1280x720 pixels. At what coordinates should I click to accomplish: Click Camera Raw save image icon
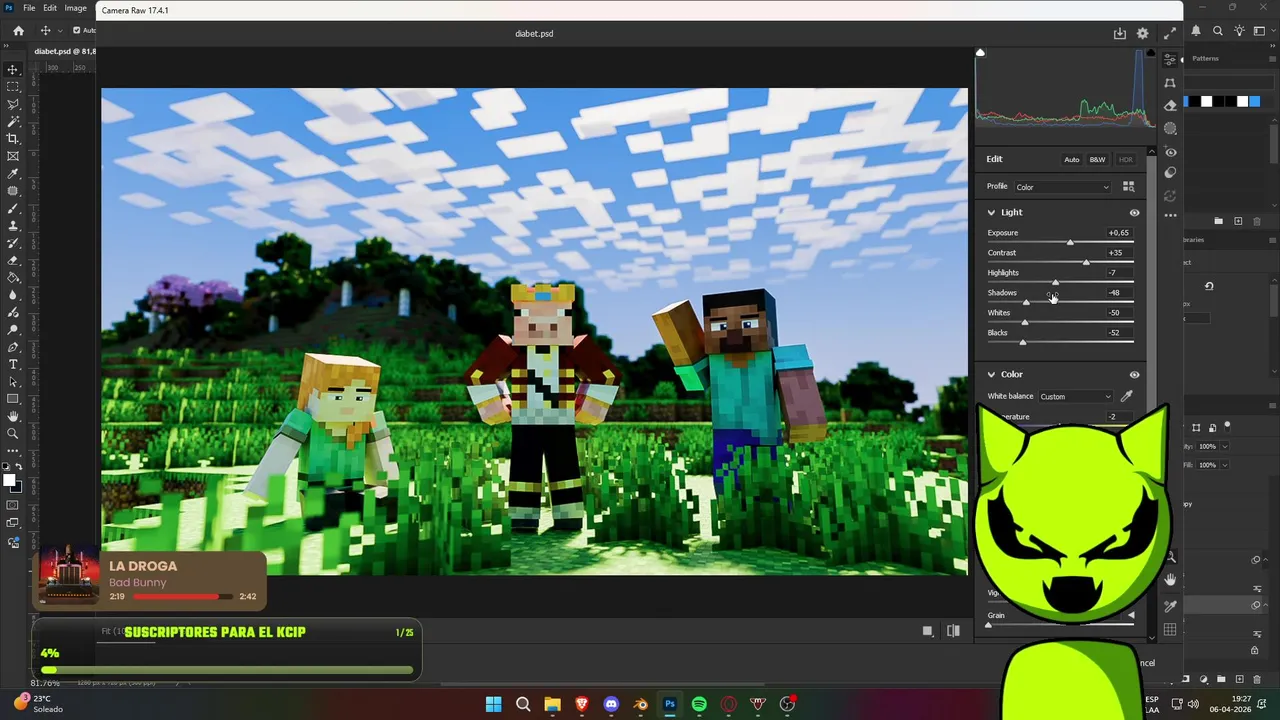coord(1120,33)
